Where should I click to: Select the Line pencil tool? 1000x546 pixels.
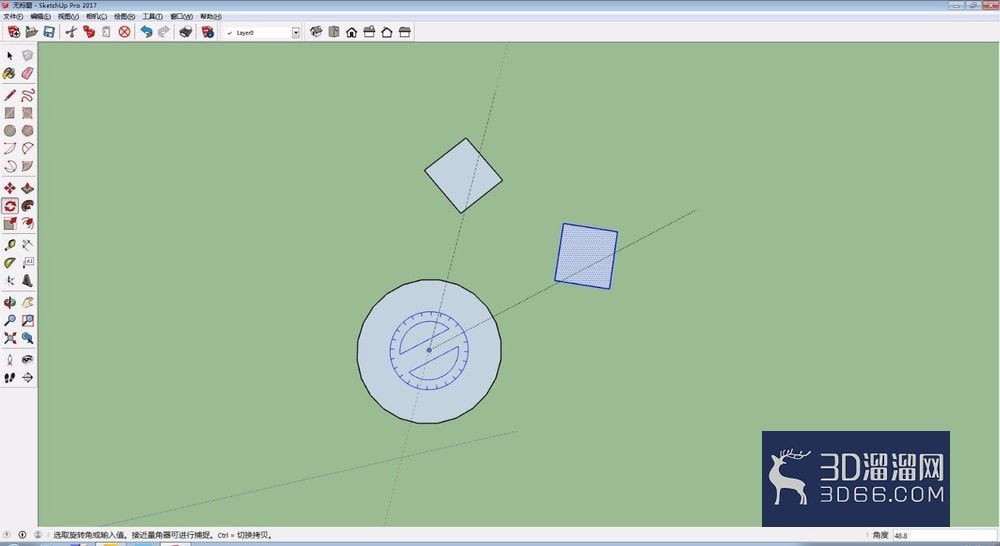10,96
